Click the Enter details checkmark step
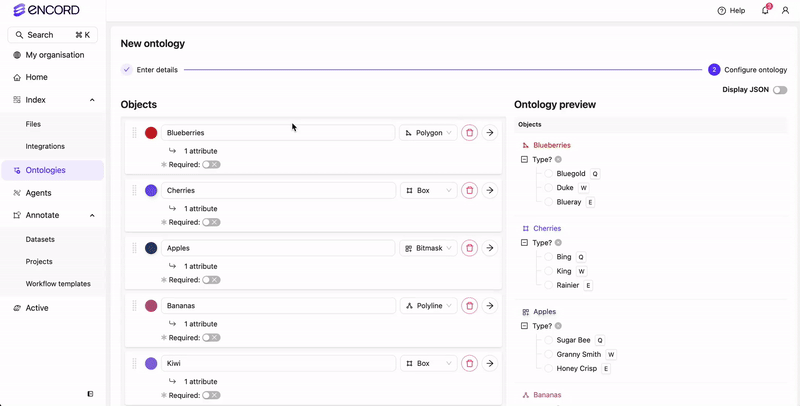 (x=127, y=70)
